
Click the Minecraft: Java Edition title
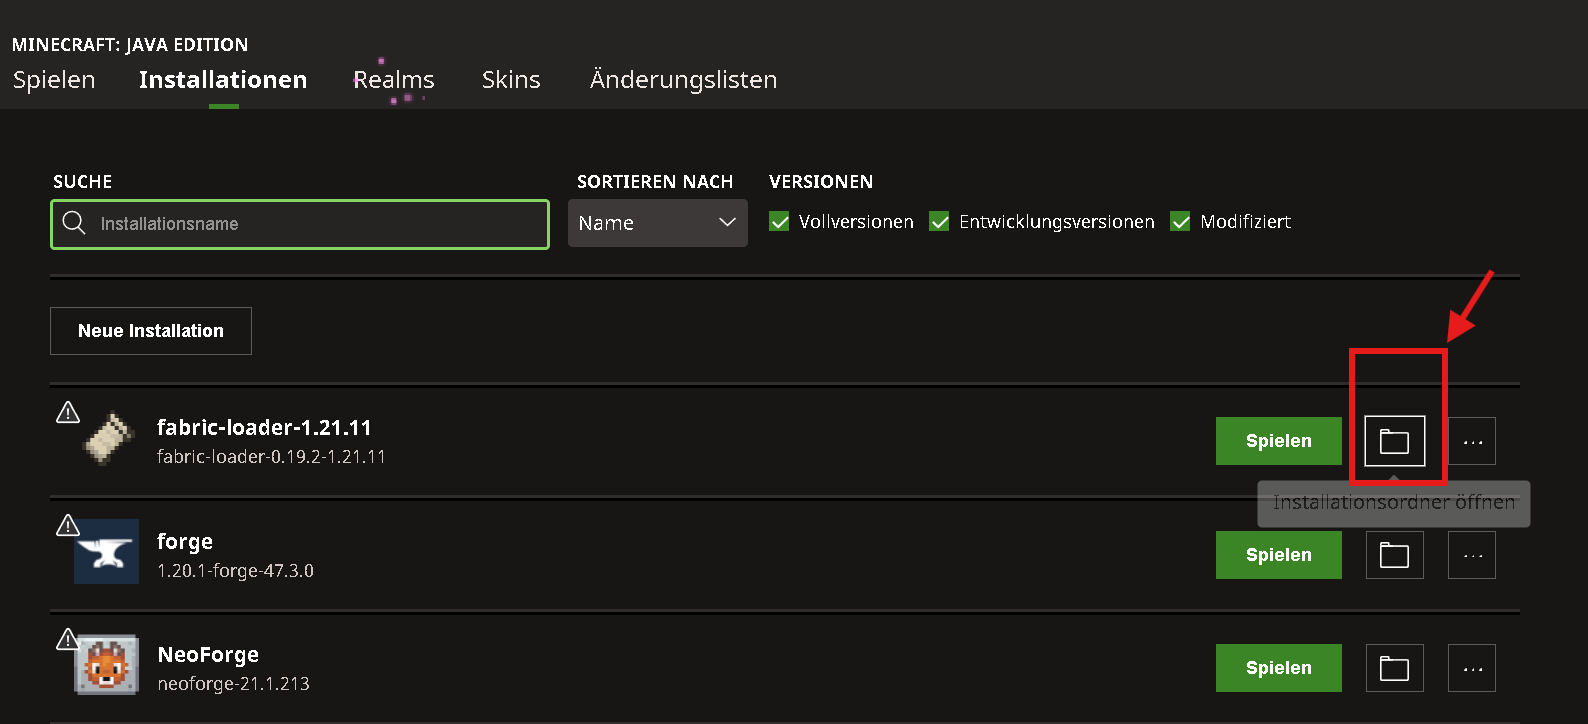click(x=130, y=44)
